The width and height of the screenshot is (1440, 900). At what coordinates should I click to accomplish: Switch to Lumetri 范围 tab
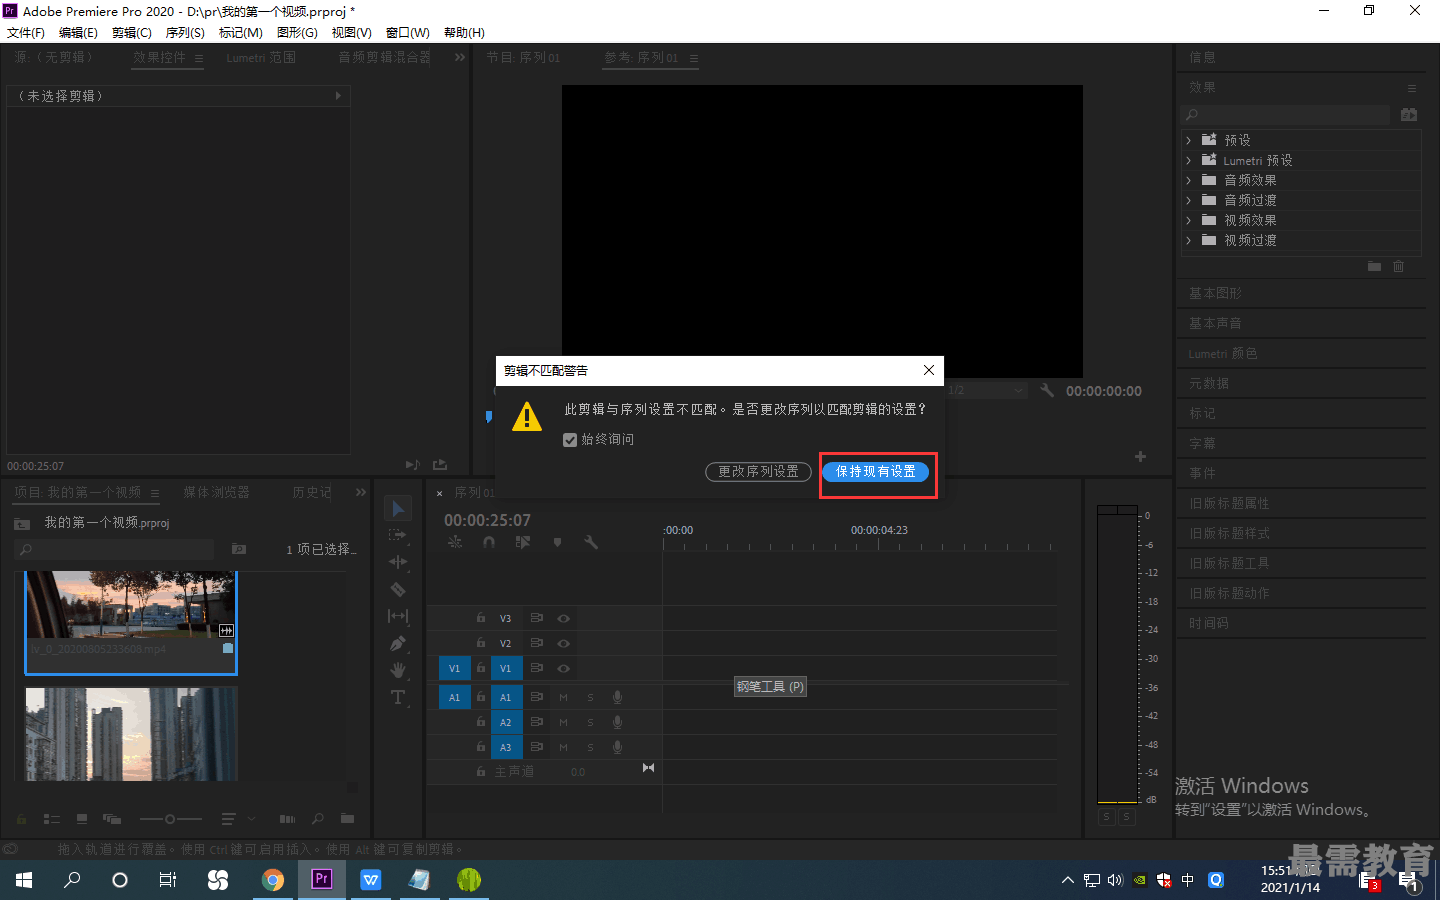pos(261,58)
